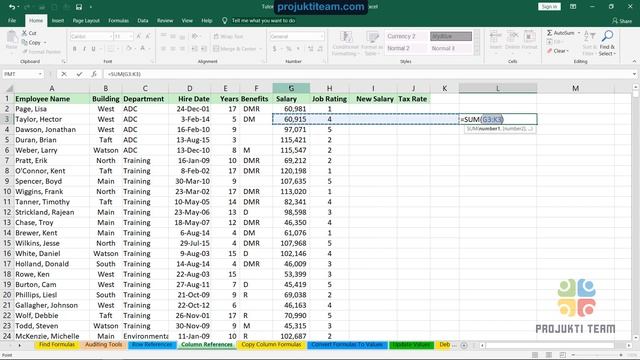The width and height of the screenshot is (640, 360).
Task: Open the Copy dropdown arrow
Action: pyautogui.click(x=45, y=42)
